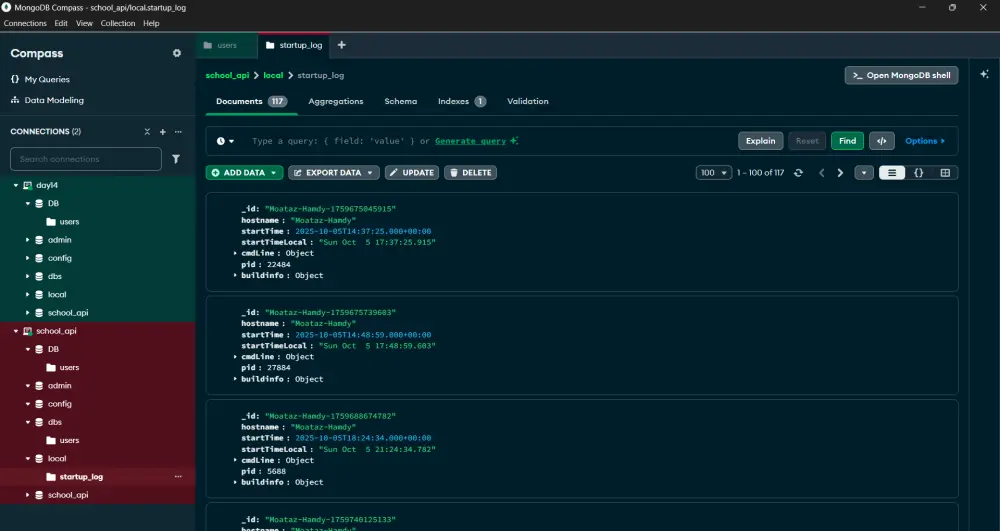
Task: Click the DELETE button
Action: [471, 173]
